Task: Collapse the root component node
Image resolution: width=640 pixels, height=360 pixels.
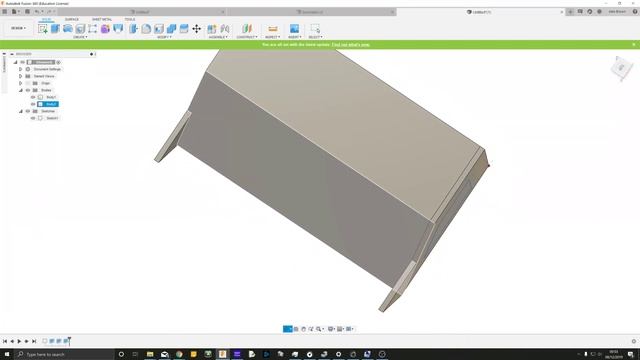Action: [x=16, y=62]
